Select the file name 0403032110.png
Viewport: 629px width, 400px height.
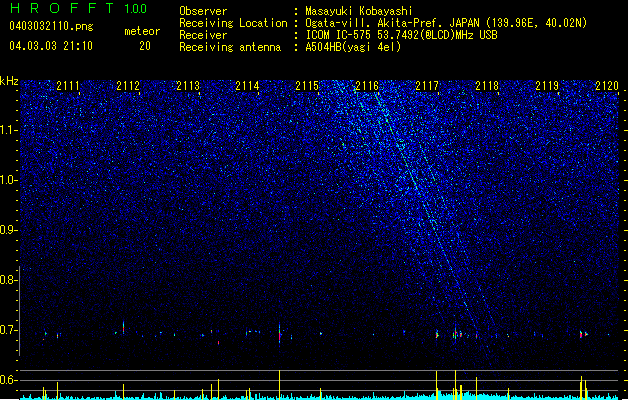tap(51, 26)
